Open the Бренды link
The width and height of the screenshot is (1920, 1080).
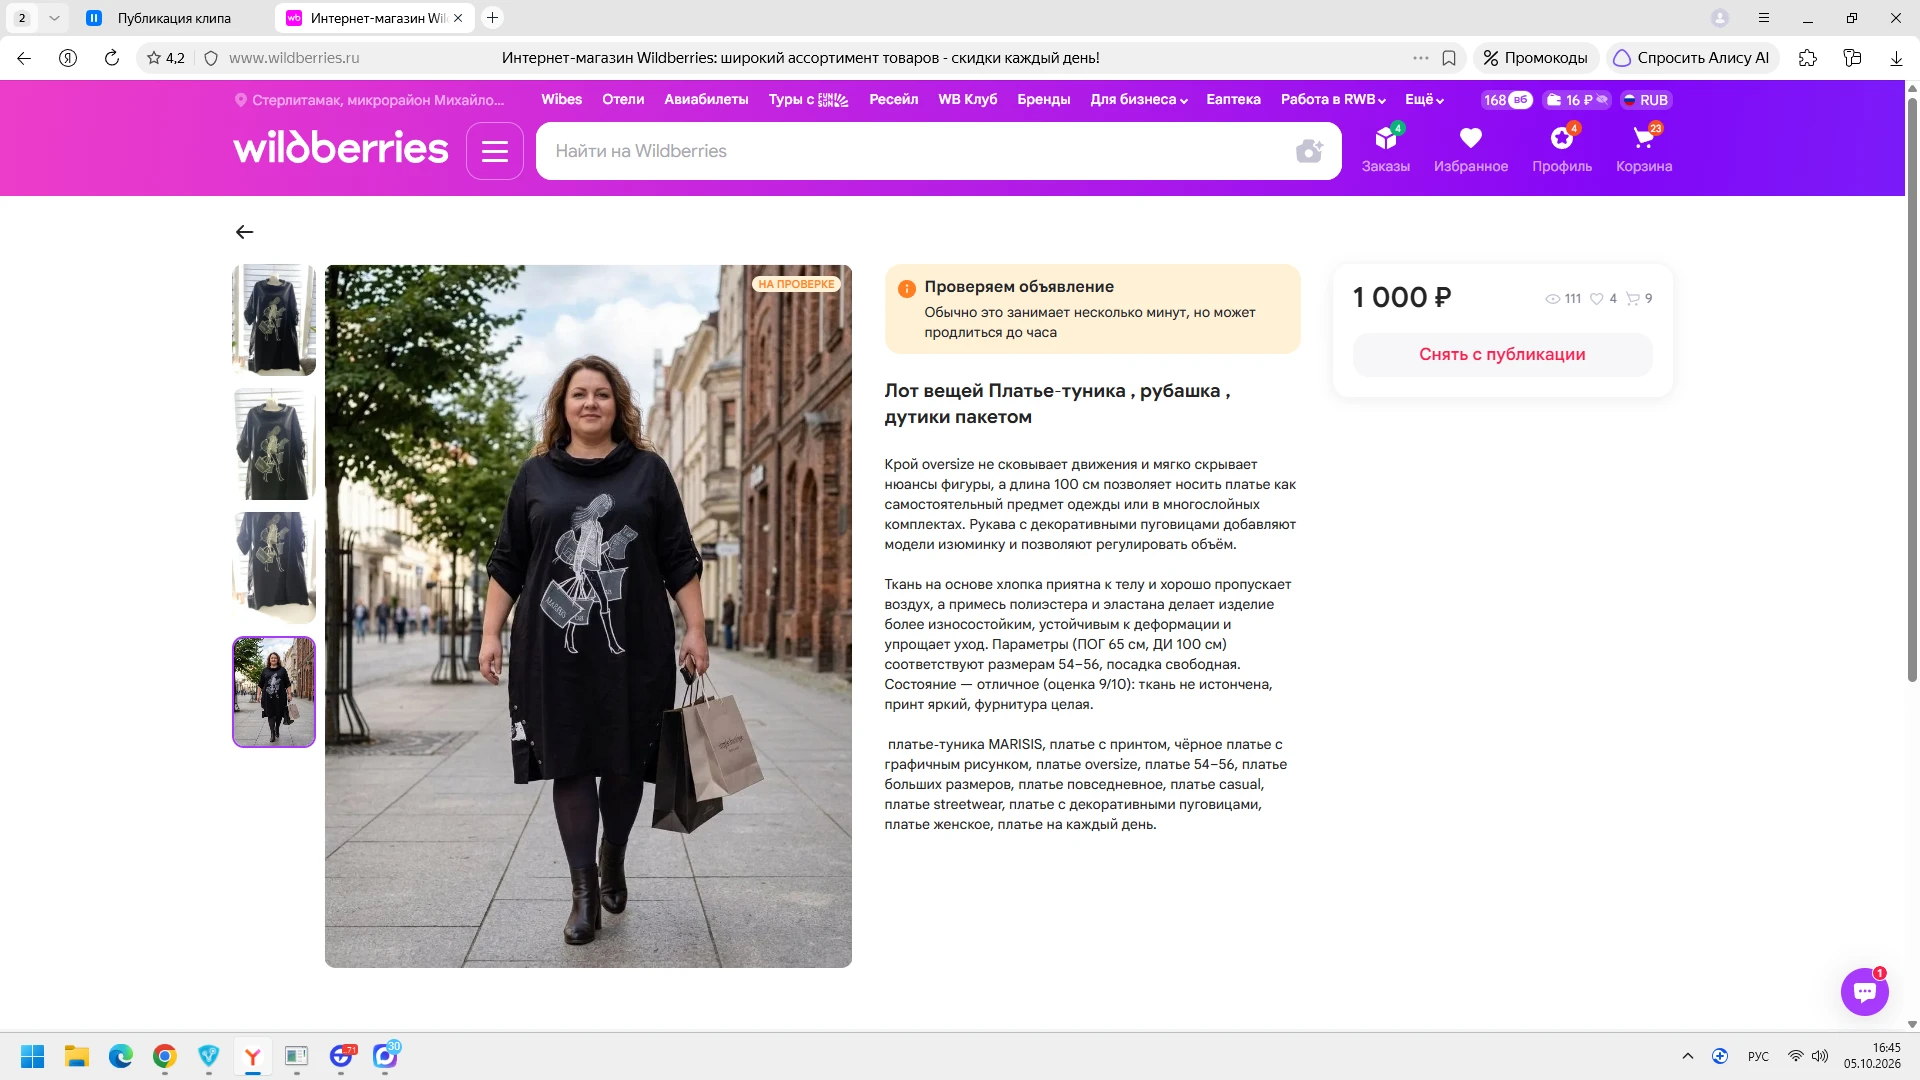point(1044,100)
